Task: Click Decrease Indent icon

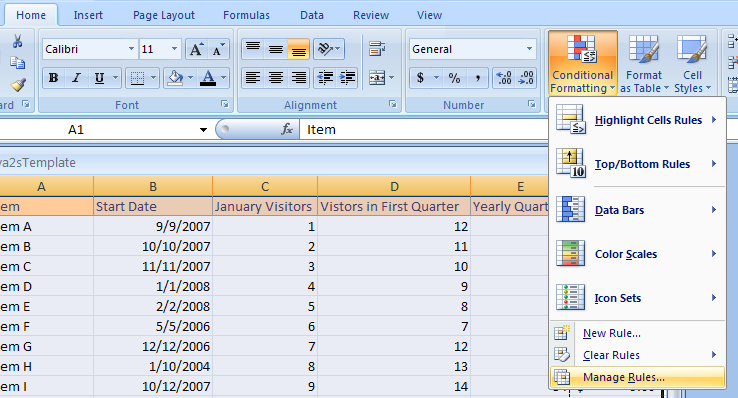Action: (x=325, y=78)
